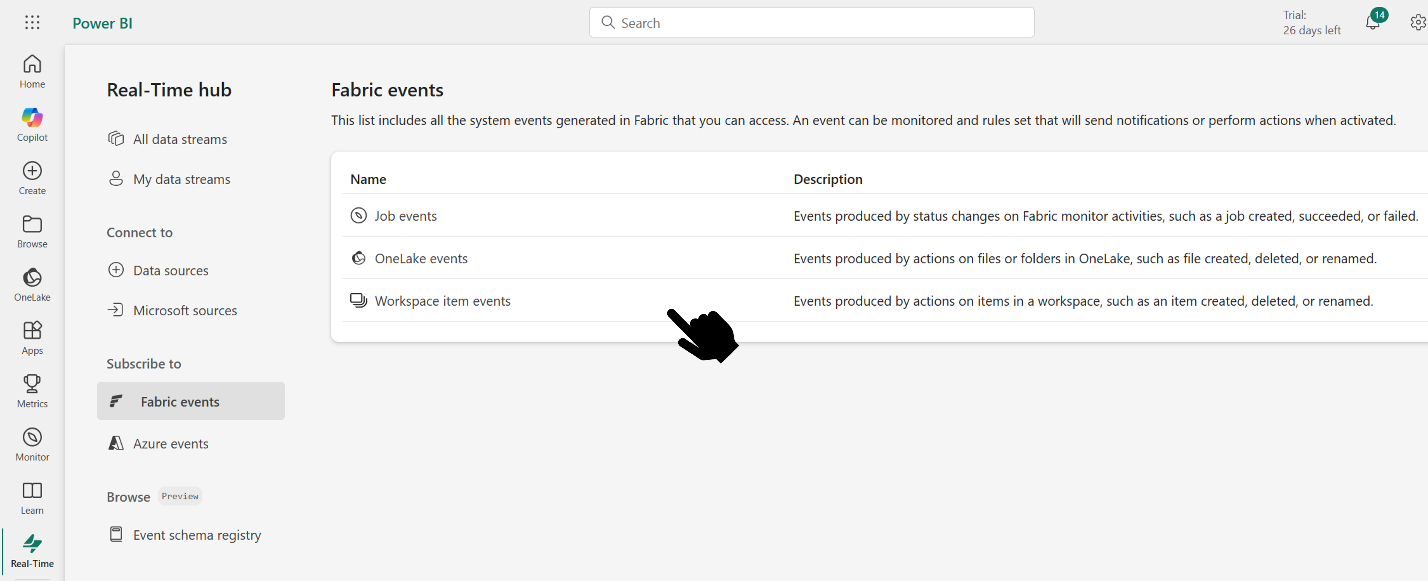Viewport: 1428px width, 581px height.
Task: Open Metrics trophy icon
Action: (32, 389)
